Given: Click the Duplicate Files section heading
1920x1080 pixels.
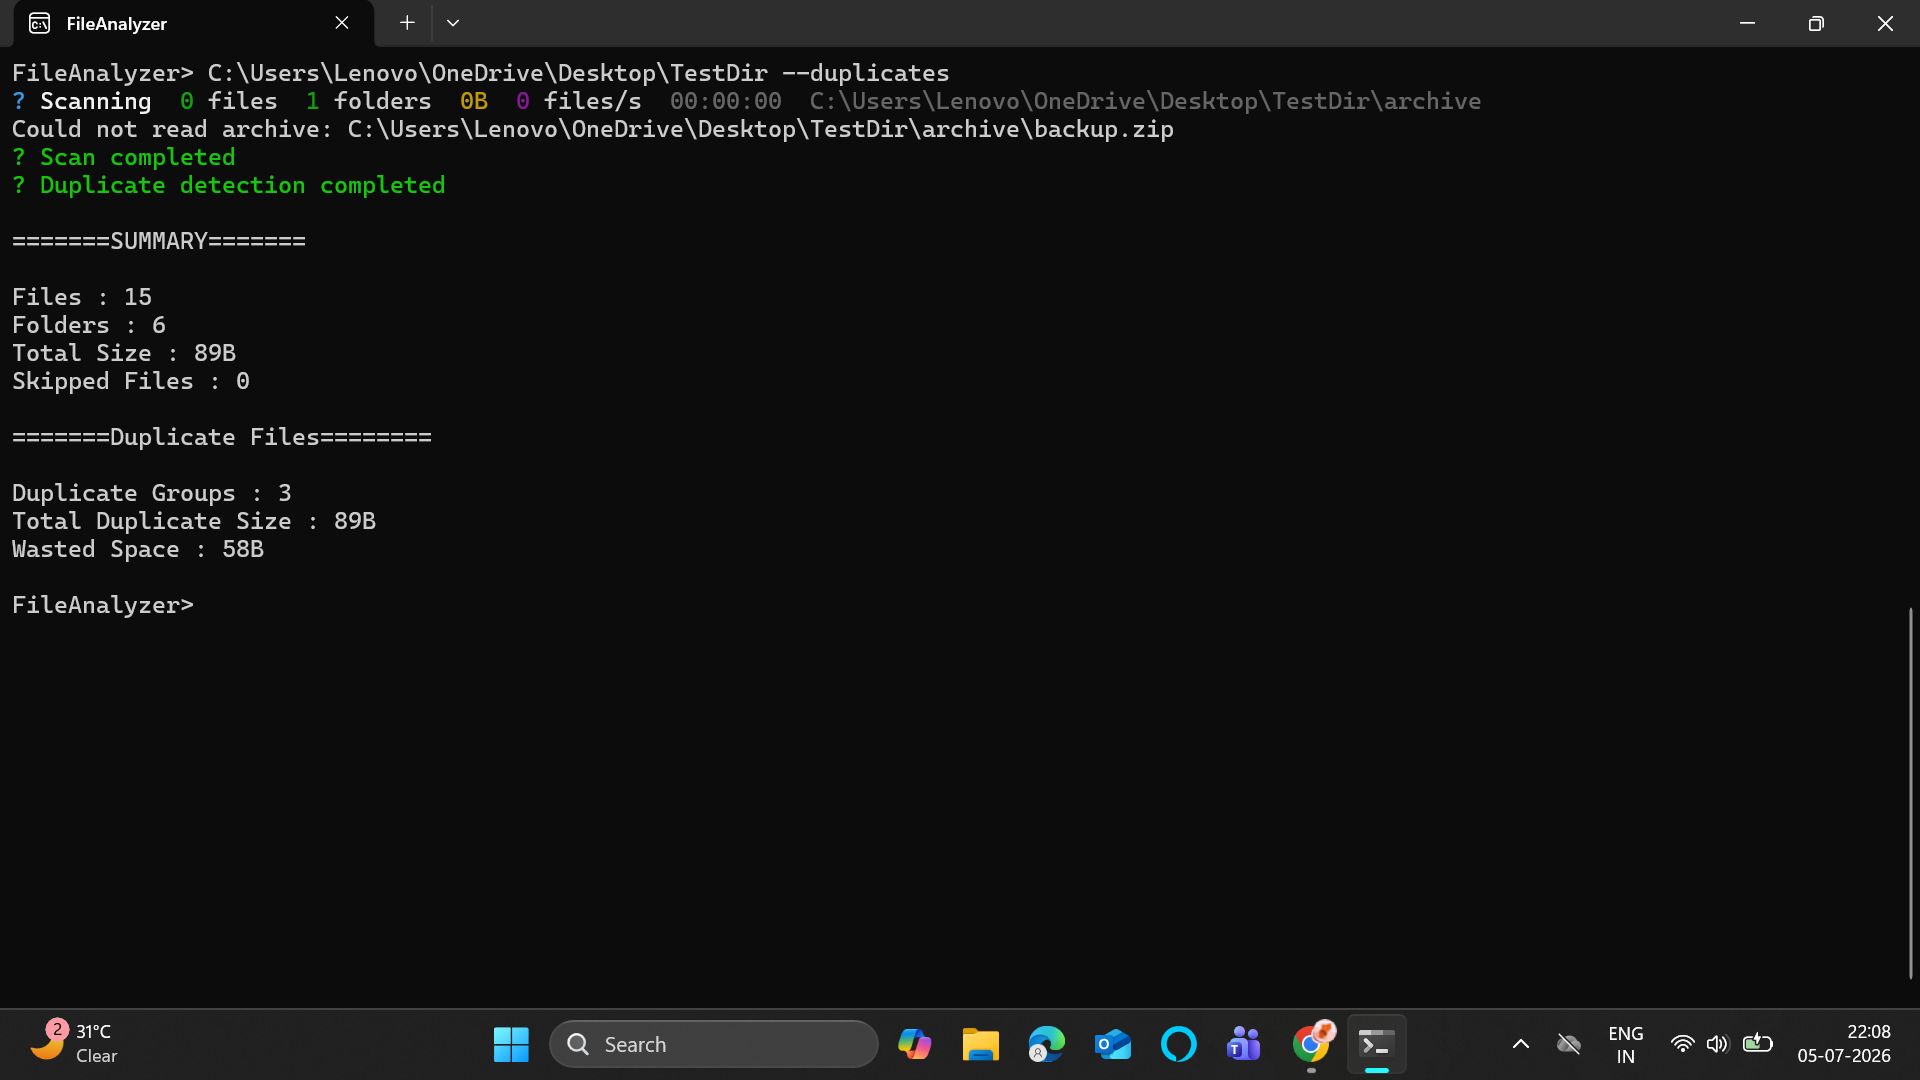Looking at the screenshot, I should point(222,437).
